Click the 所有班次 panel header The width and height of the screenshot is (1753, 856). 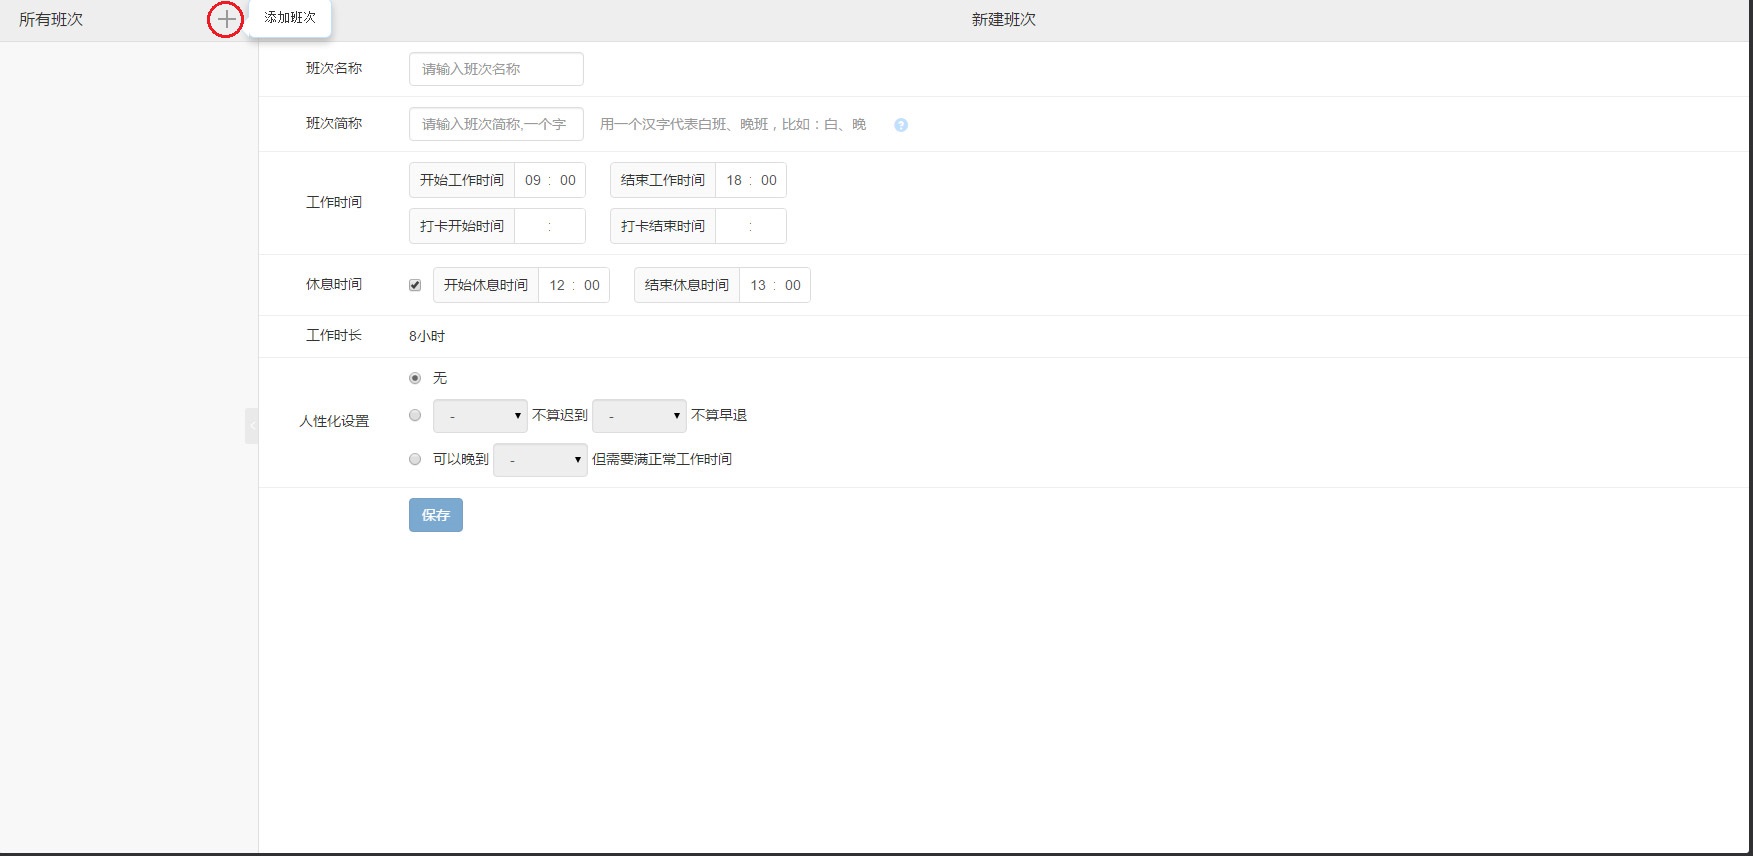click(51, 20)
